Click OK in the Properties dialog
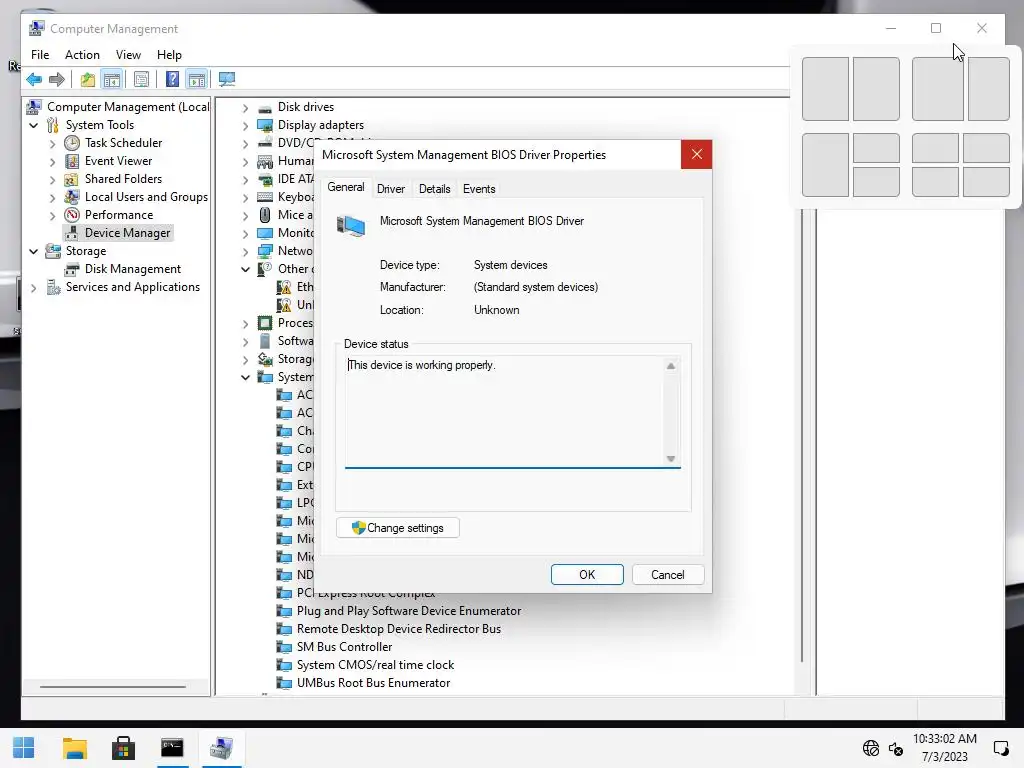Screen dimensions: 1024x768 click(x=587, y=575)
